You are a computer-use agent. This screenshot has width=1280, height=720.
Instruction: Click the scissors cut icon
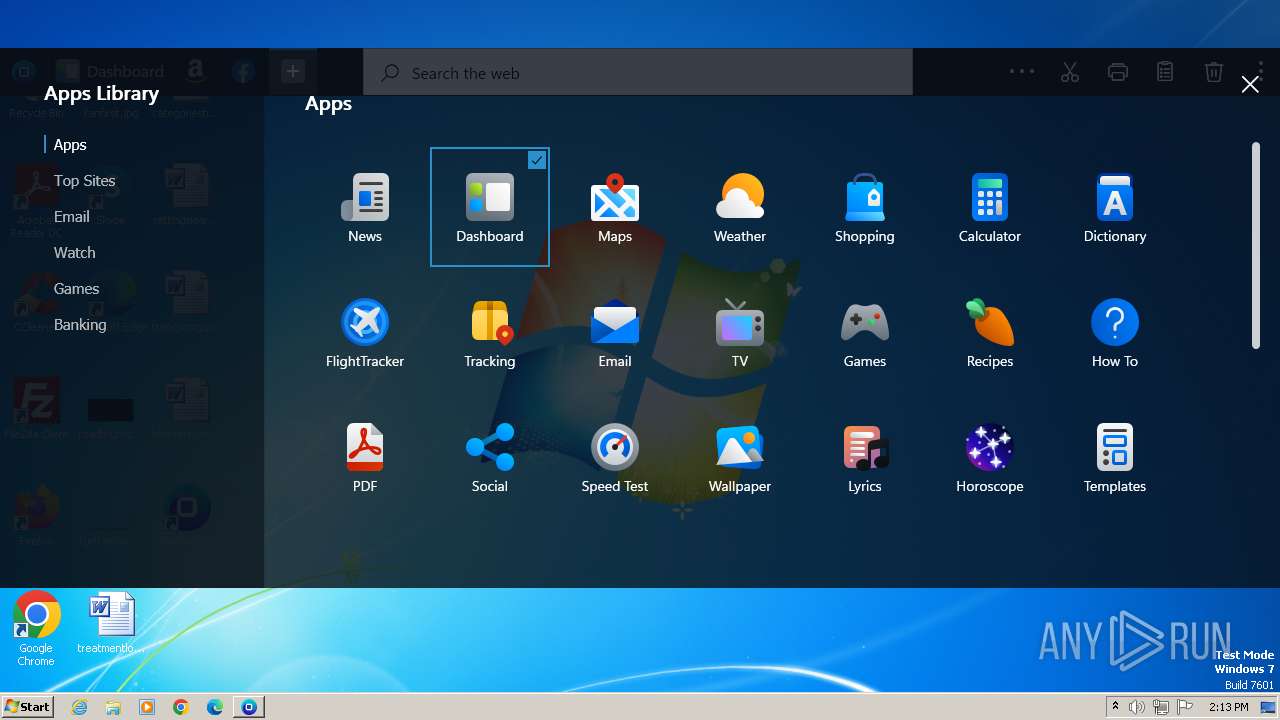1070,72
